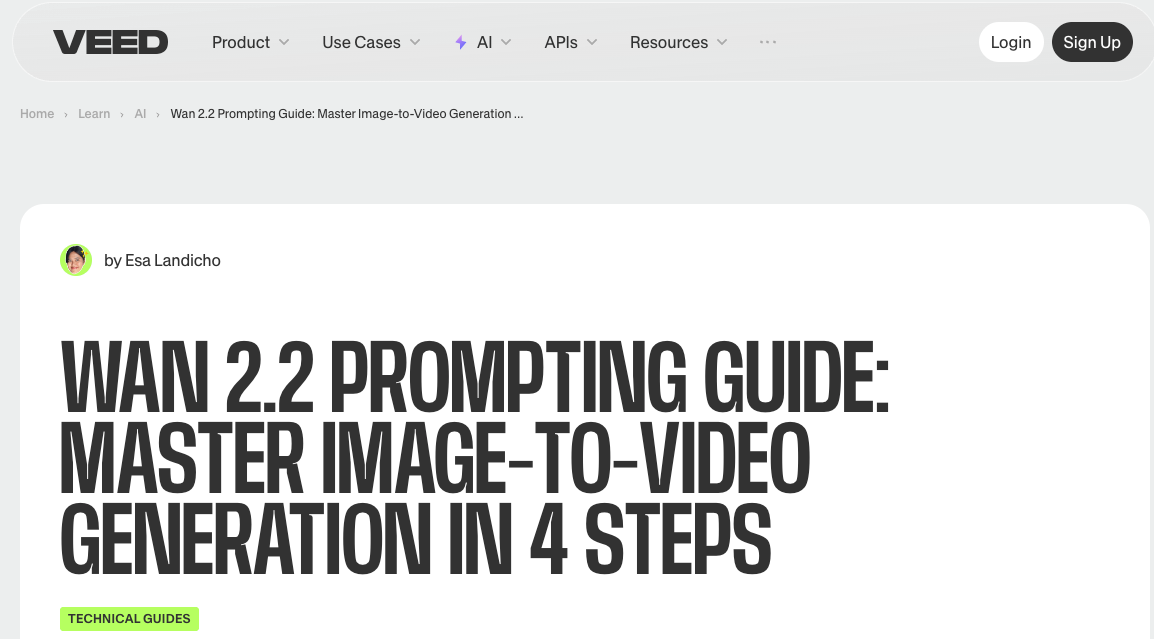This screenshot has height=639, width=1154.
Task: Go to Home breadcrumb
Action: (37, 114)
